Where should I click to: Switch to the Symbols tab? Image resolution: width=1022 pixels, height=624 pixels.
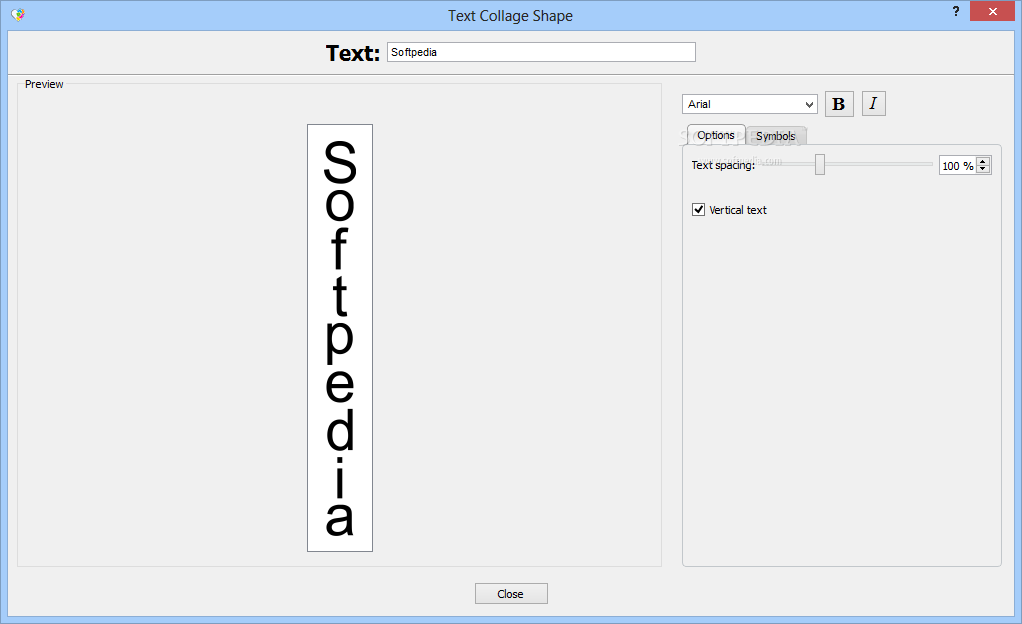click(x=776, y=136)
